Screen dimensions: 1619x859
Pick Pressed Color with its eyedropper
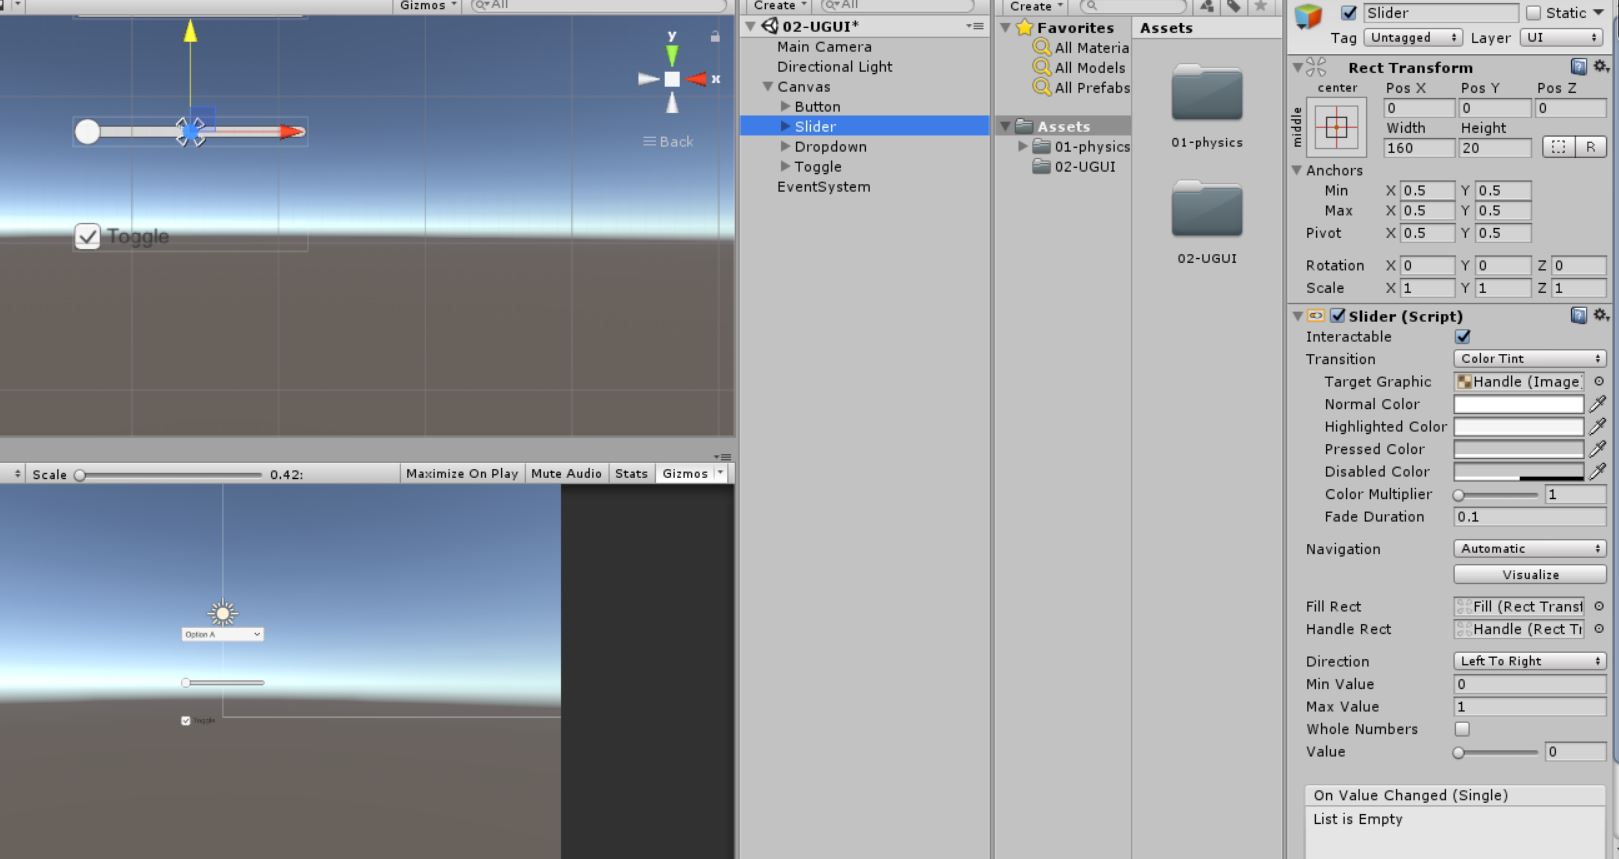coord(1598,449)
